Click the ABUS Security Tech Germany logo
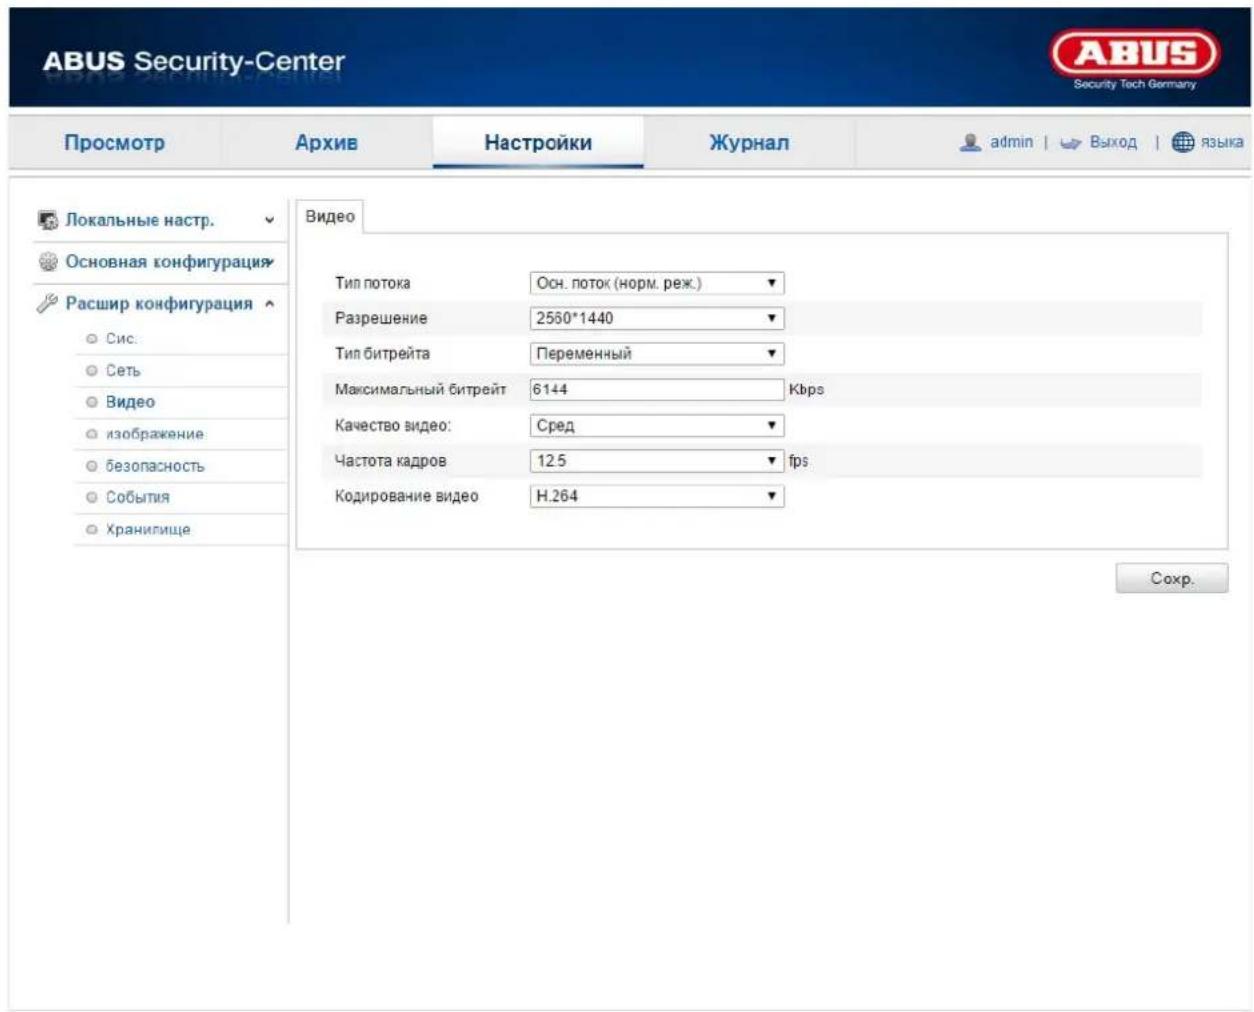Image resolution: width=1254 pixels, height=1012 pixels. [1135, 60]
